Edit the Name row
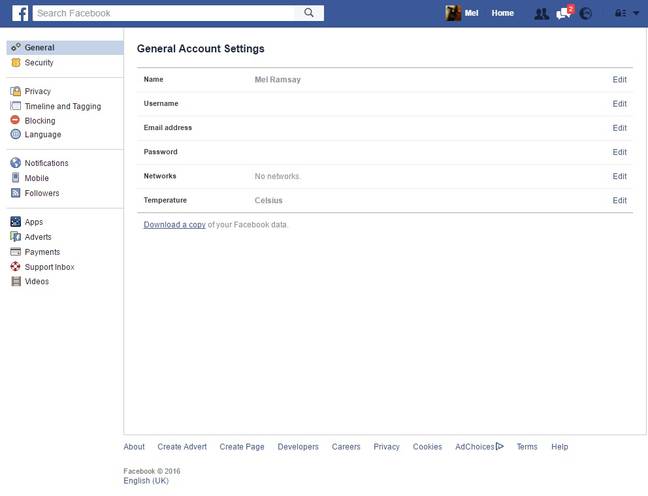 pos(619,79)
